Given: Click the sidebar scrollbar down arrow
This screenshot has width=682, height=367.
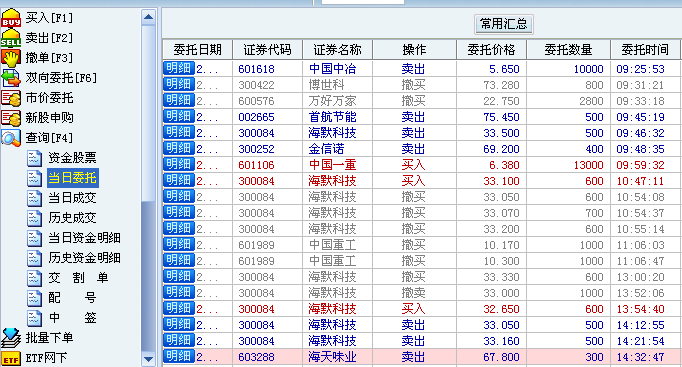Looking at the screenshot, I should [x=148, y=359].
